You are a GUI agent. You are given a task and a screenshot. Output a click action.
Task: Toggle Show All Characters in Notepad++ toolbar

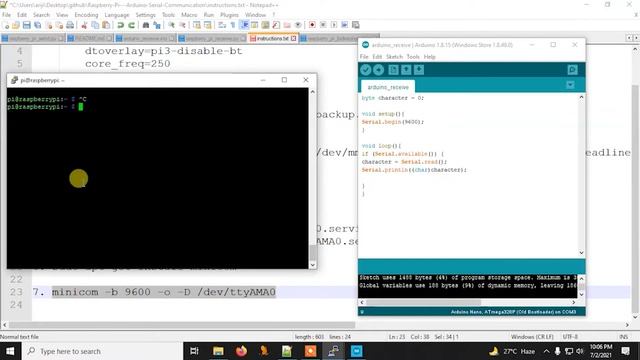[x=233, y=25]
